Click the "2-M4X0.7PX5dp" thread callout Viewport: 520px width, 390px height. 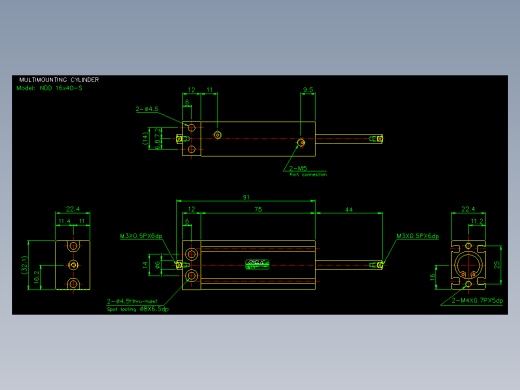477,300
